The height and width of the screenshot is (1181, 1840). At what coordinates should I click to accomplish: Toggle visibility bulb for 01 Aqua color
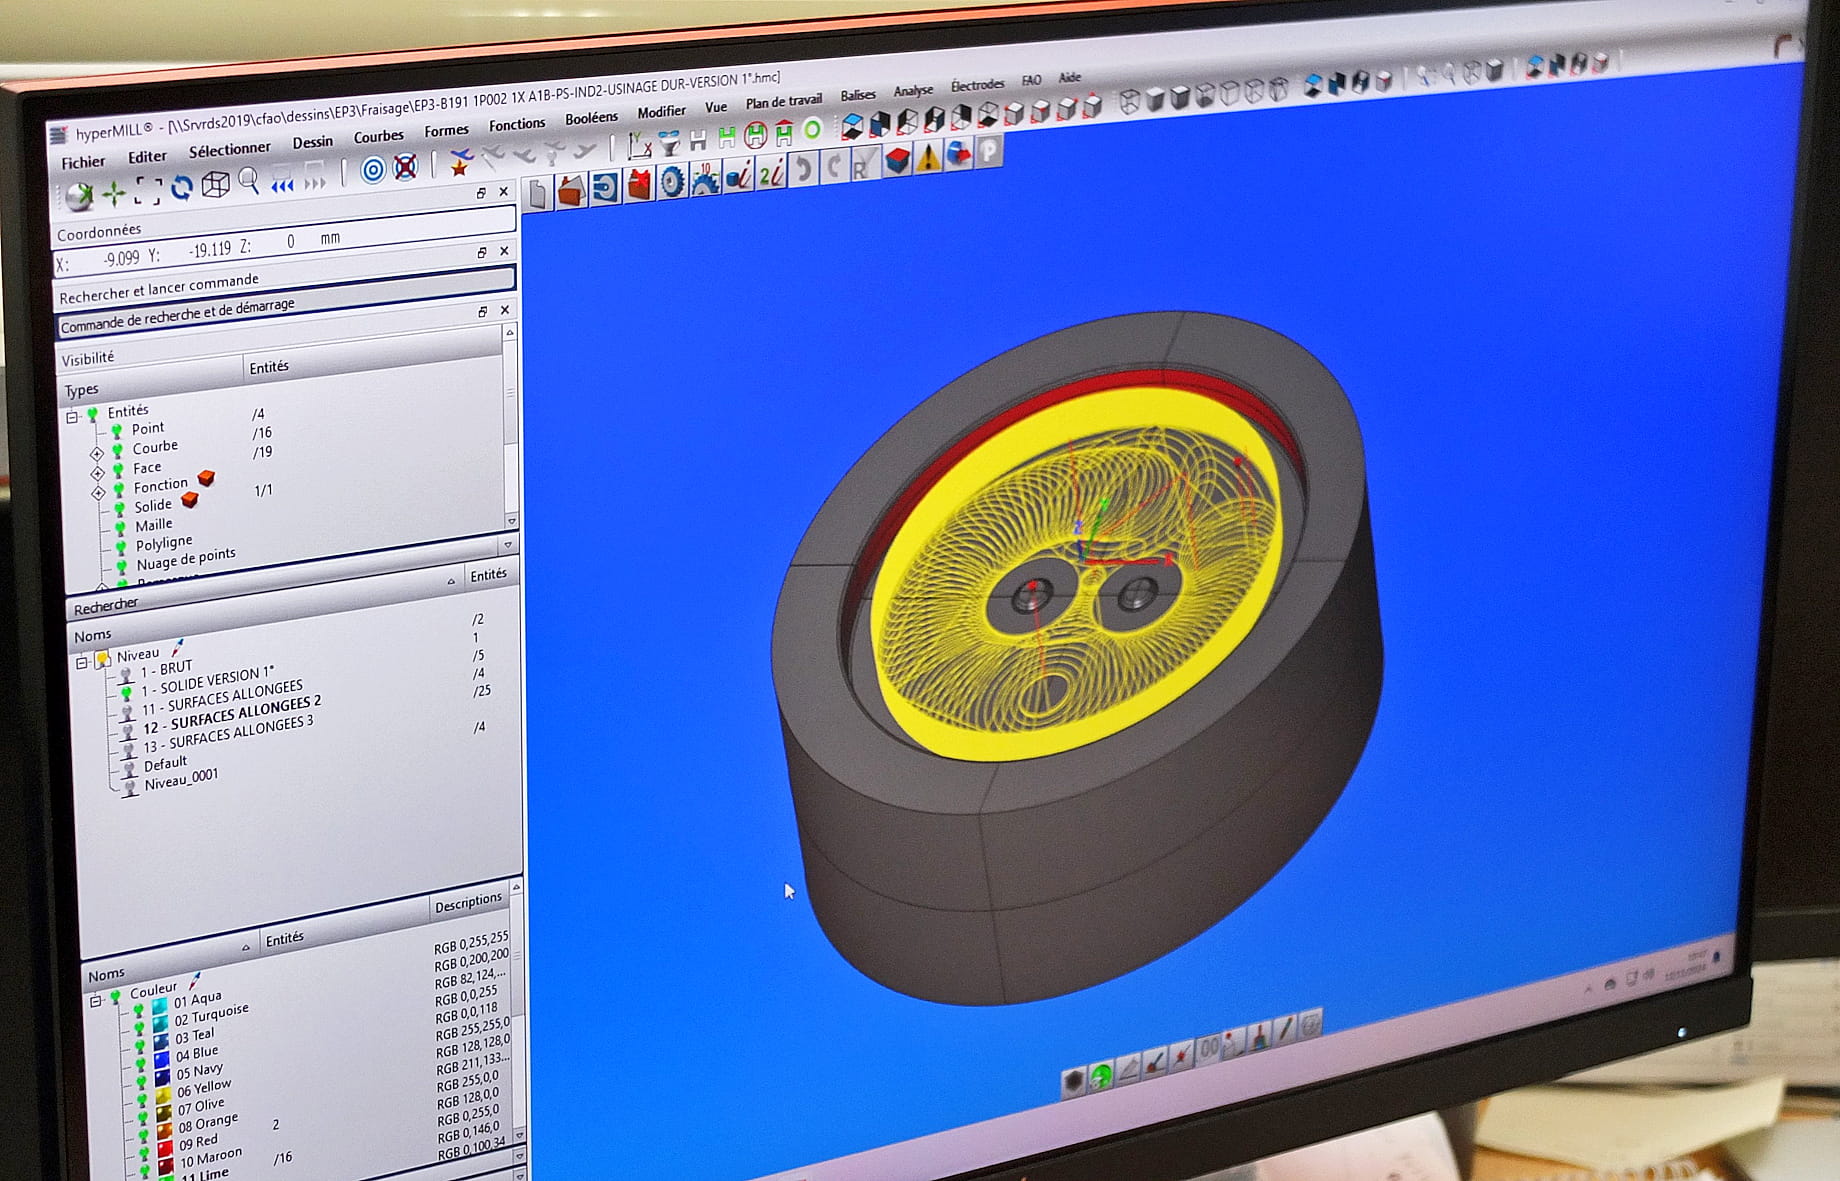(x=139, y=1010)
